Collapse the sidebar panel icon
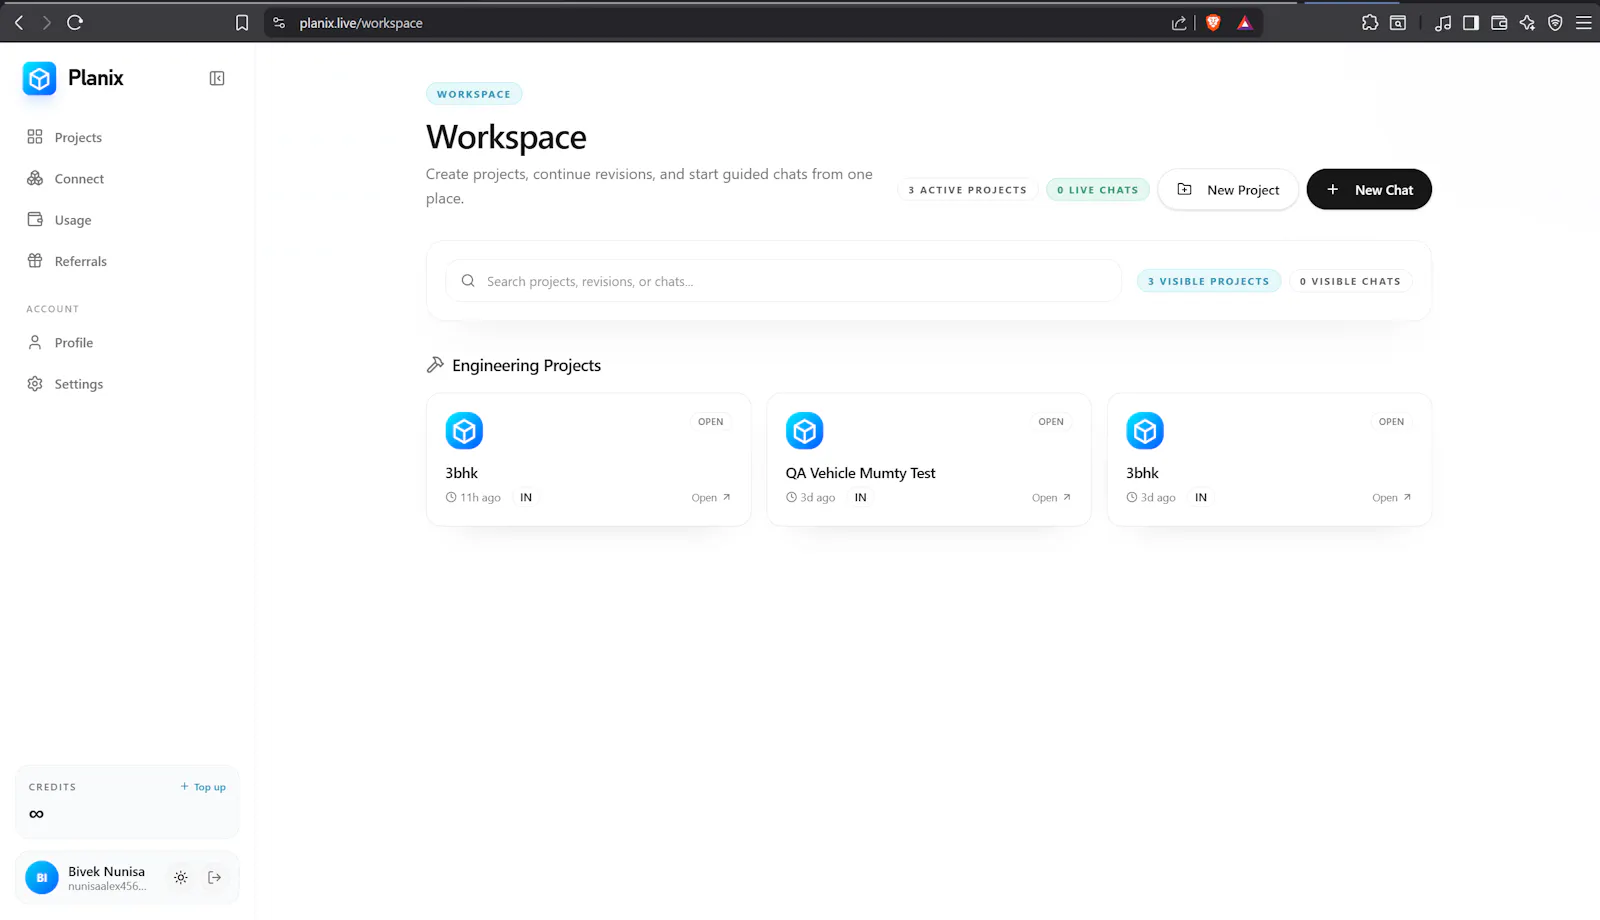The width and height of the screenshot is (1600, 920). [x=217, y=78]
